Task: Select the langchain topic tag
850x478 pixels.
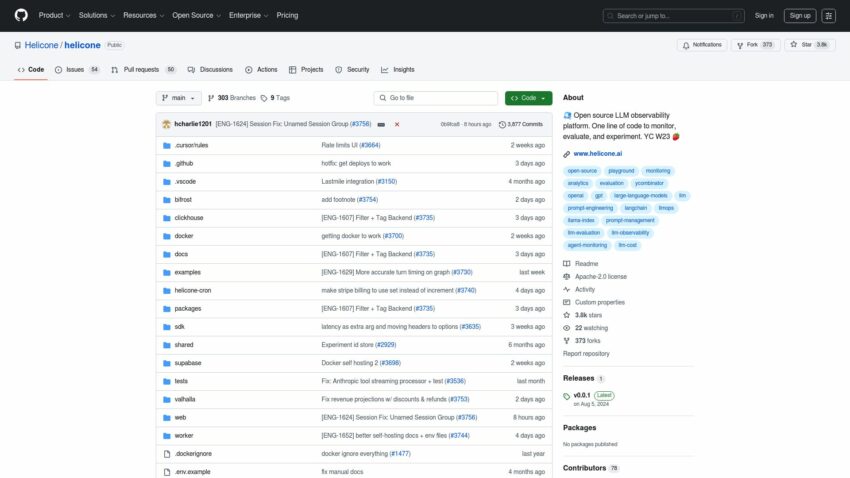Action: 635,208
